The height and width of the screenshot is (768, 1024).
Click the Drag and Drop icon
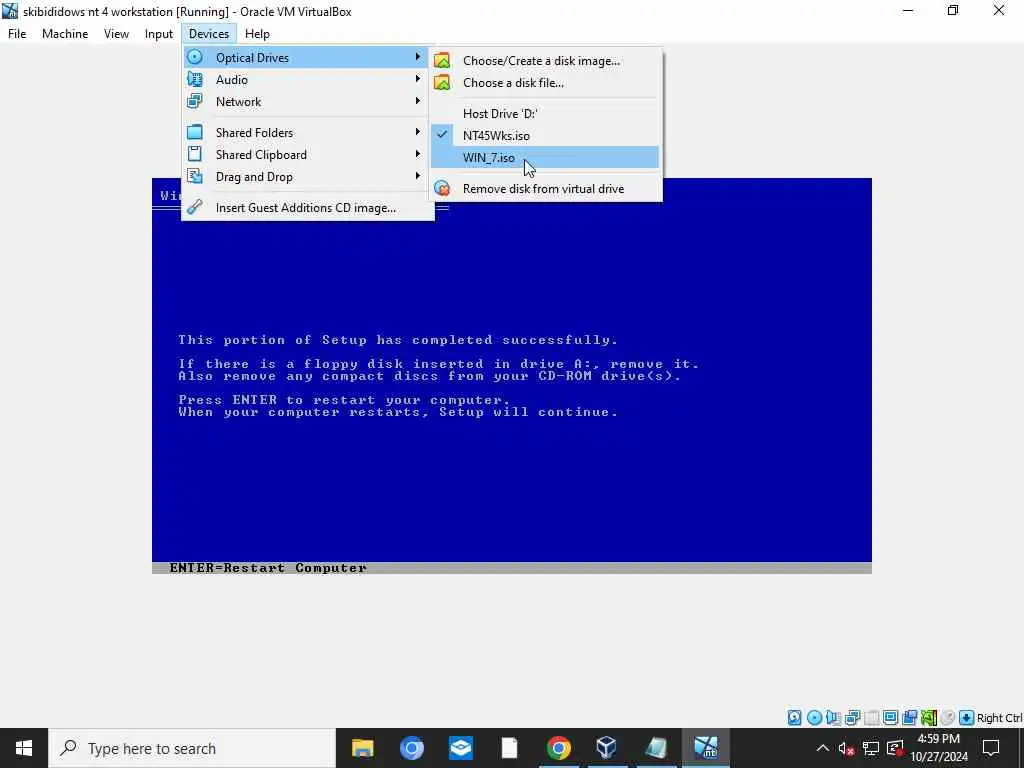click(195, 176)
